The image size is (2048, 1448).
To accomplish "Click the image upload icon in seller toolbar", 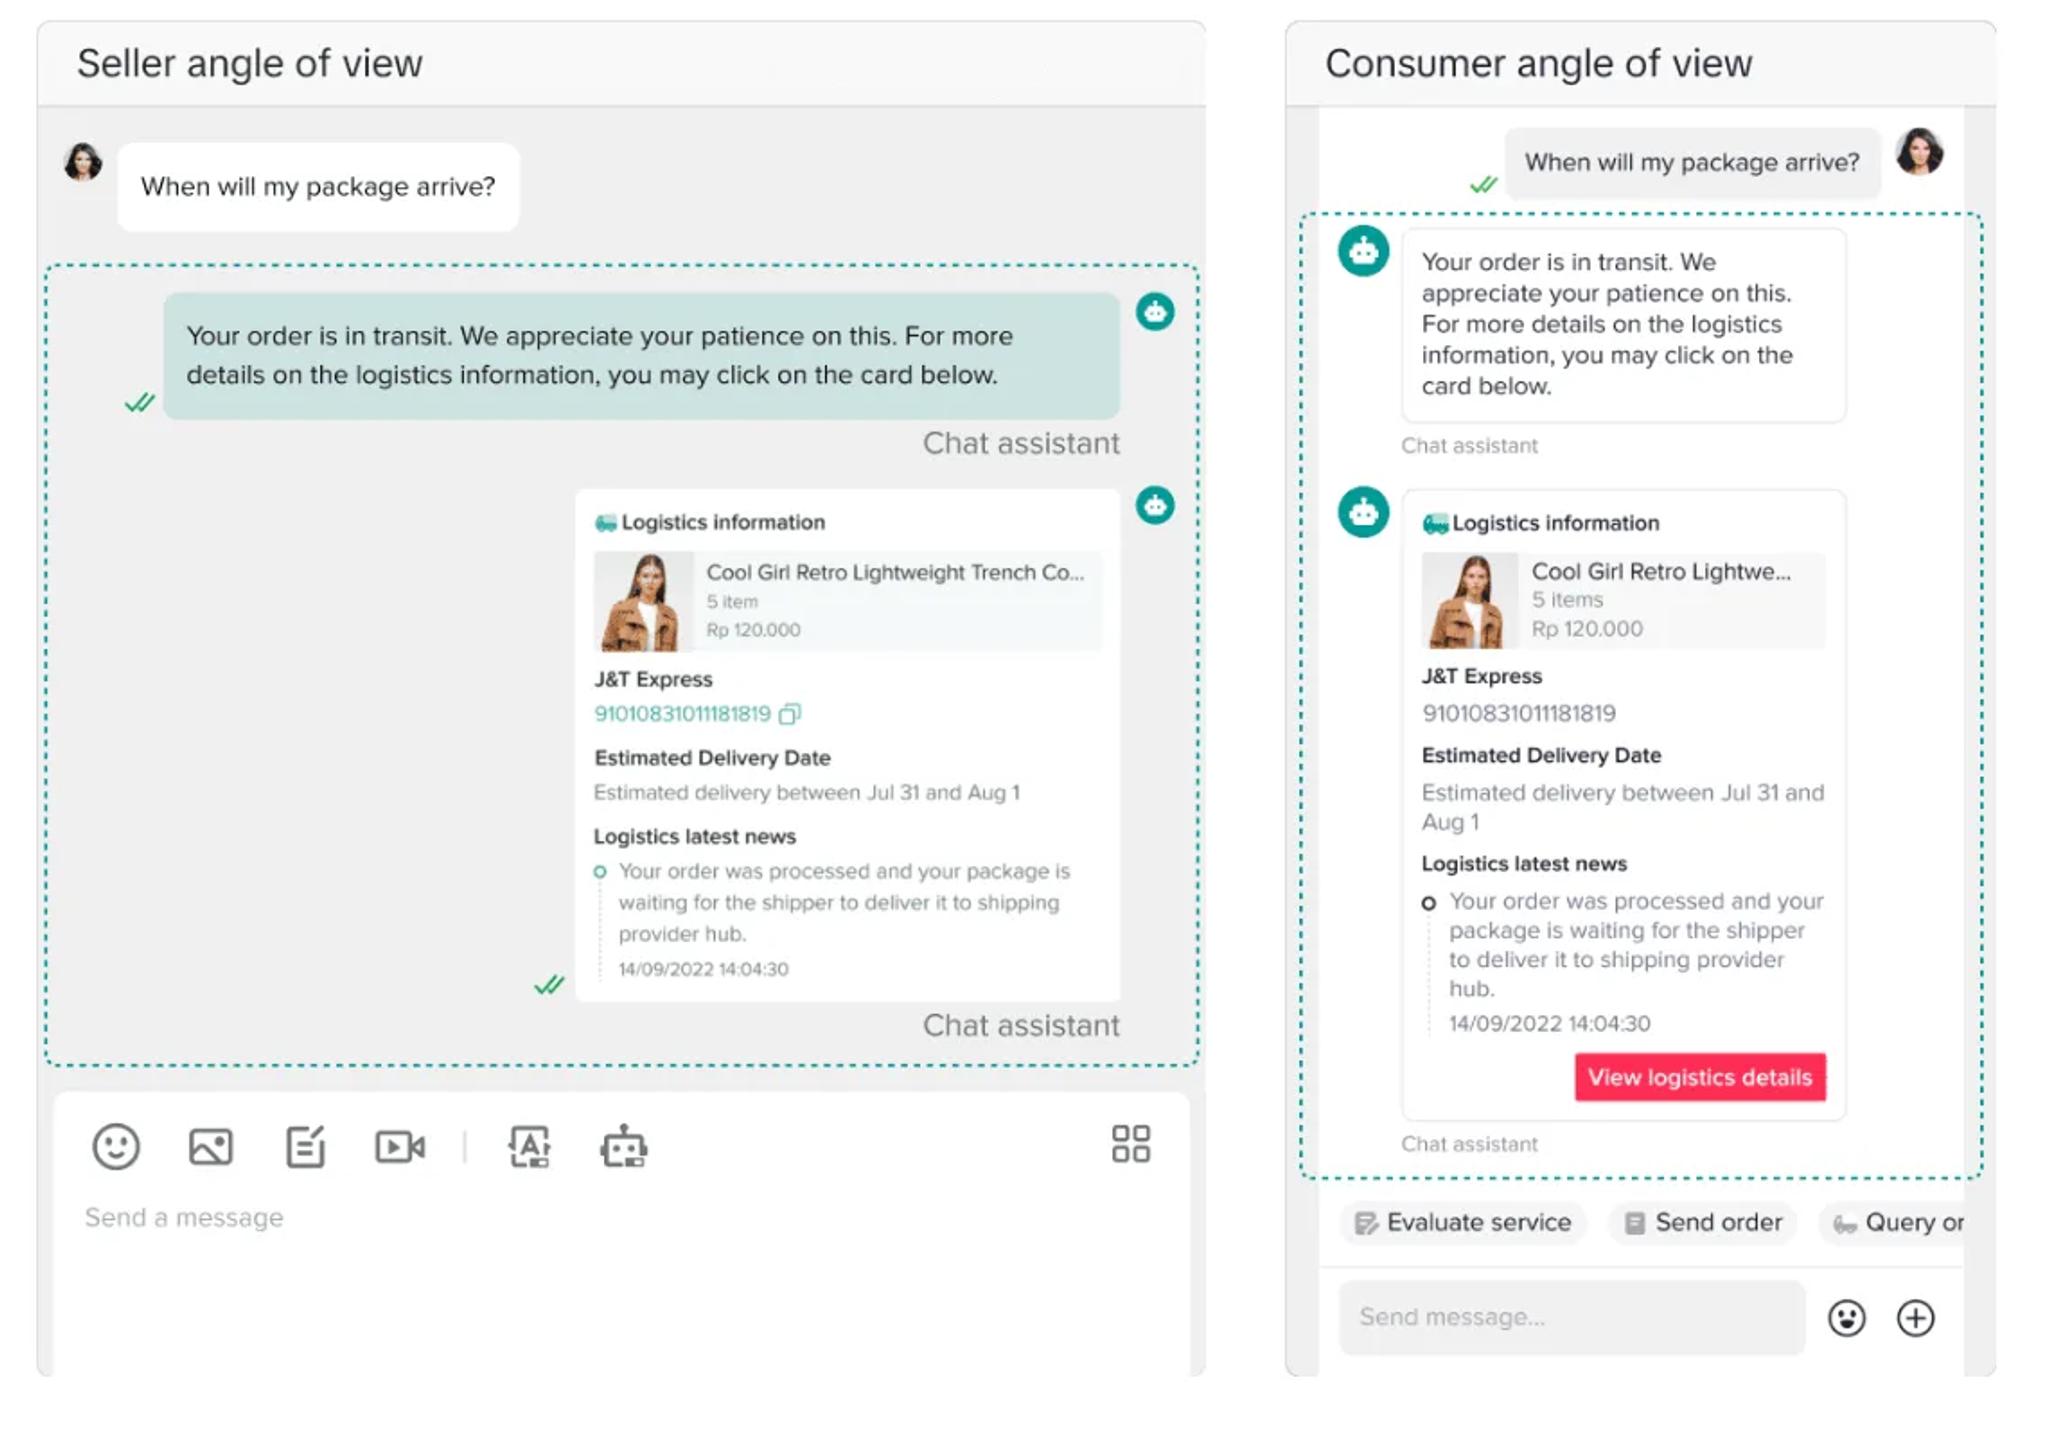I will click(210, 1146).
